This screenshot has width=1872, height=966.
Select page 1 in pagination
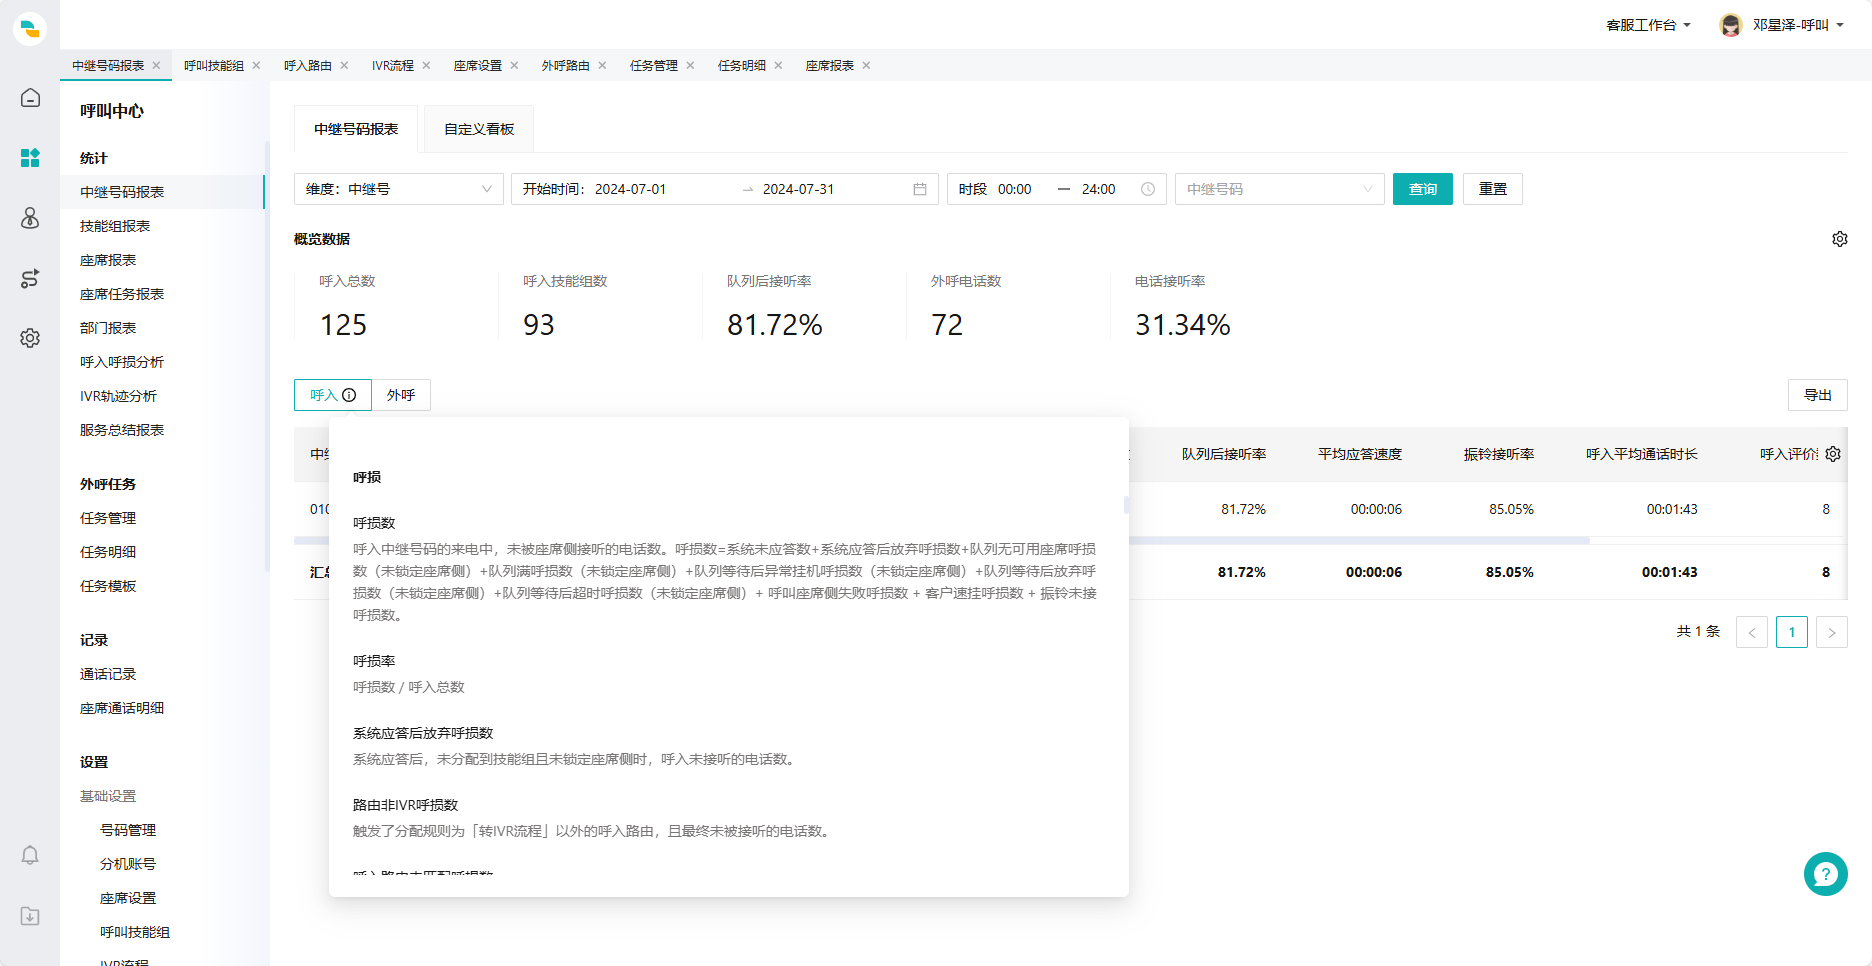point(1792,632)
